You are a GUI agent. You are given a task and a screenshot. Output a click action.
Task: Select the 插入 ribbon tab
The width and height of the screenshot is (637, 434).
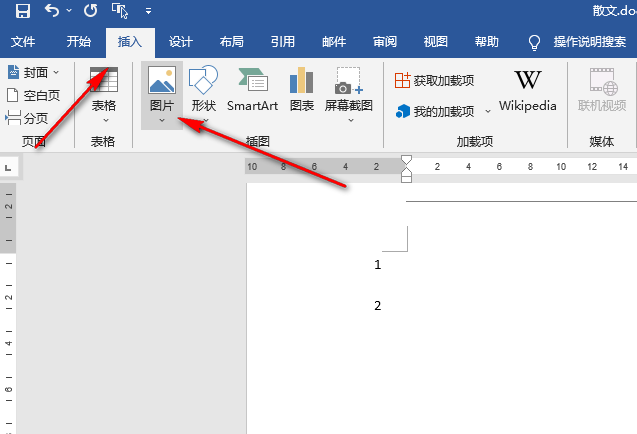130,42
